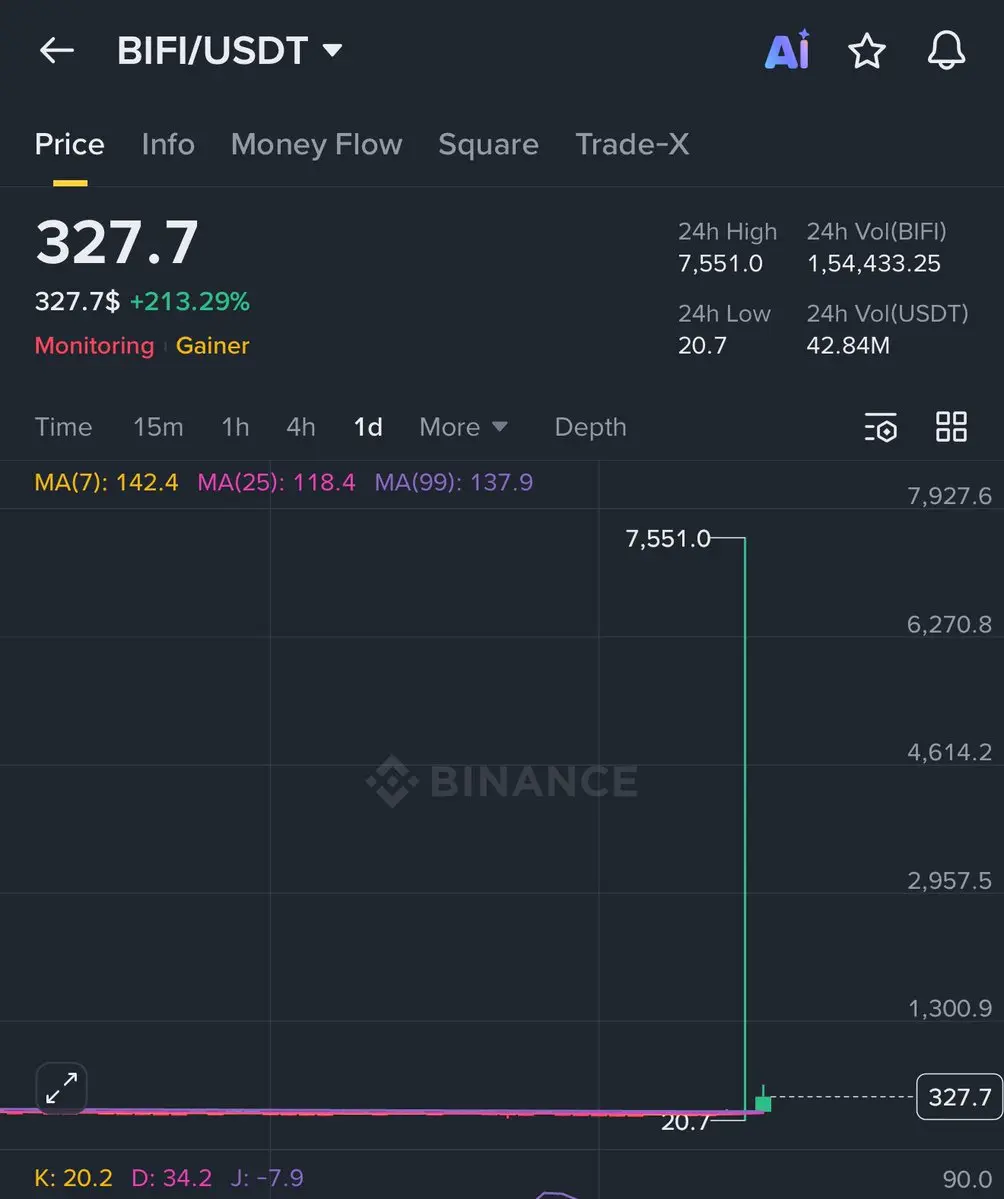
Task: Click the 327.7 current price marker
Action: coord(959,1097)
